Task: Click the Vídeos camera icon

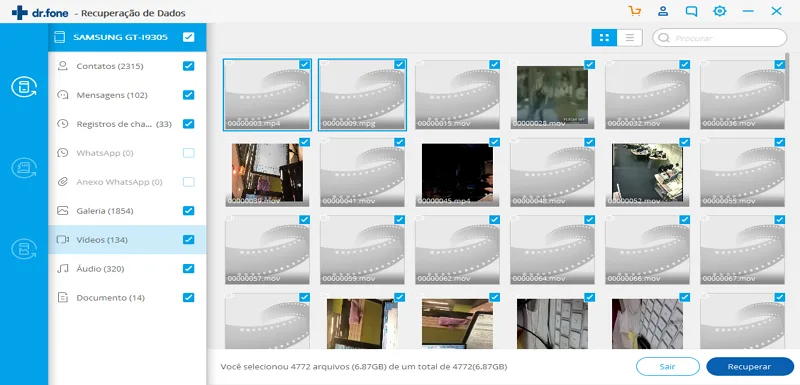Action: pos(63,240)
